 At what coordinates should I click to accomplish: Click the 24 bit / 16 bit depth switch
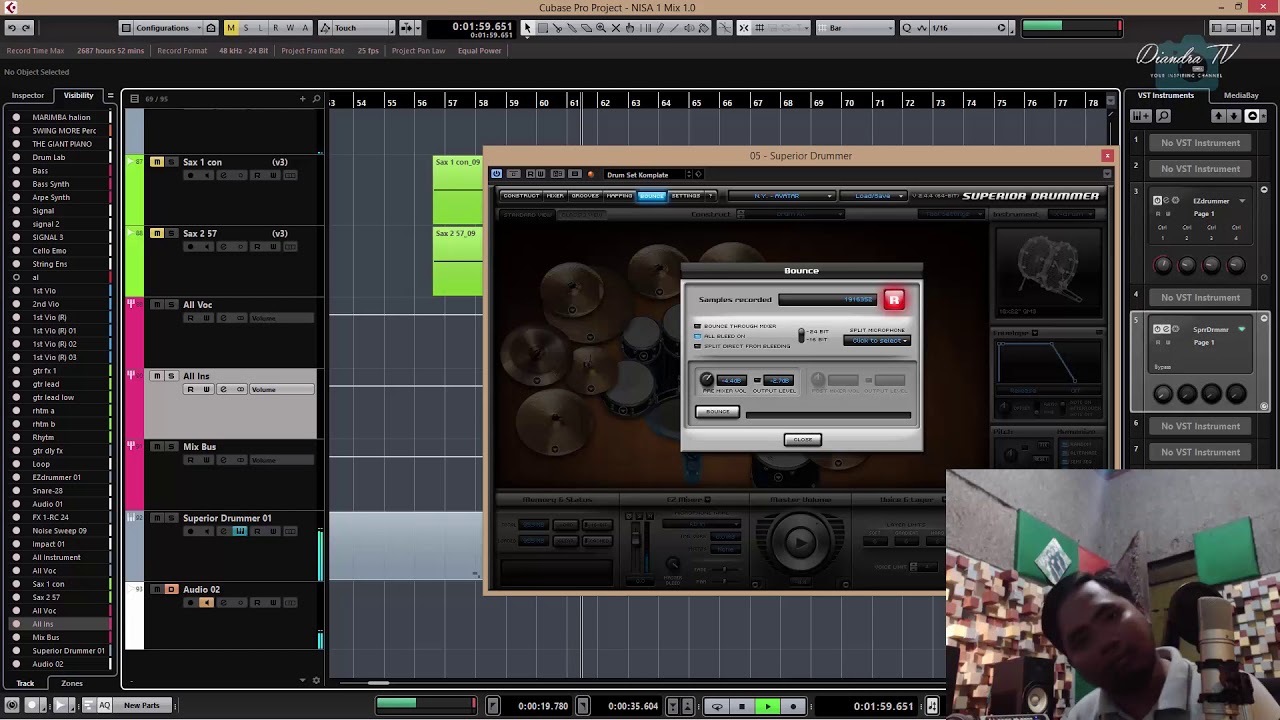(802, 335)
